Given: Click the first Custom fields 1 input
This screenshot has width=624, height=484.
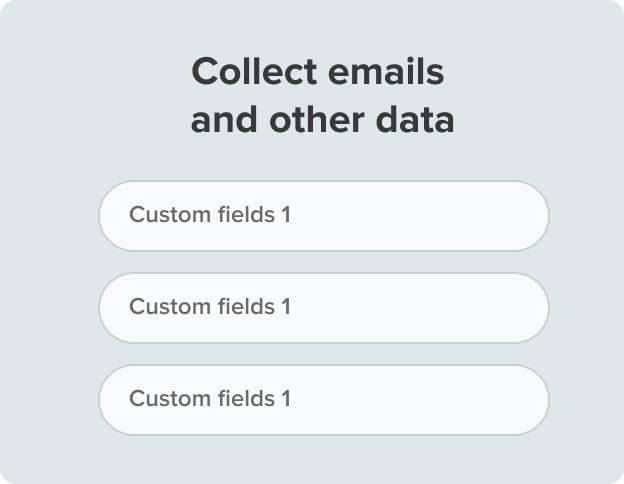Looking at the screenshot, I should point(323,215).
